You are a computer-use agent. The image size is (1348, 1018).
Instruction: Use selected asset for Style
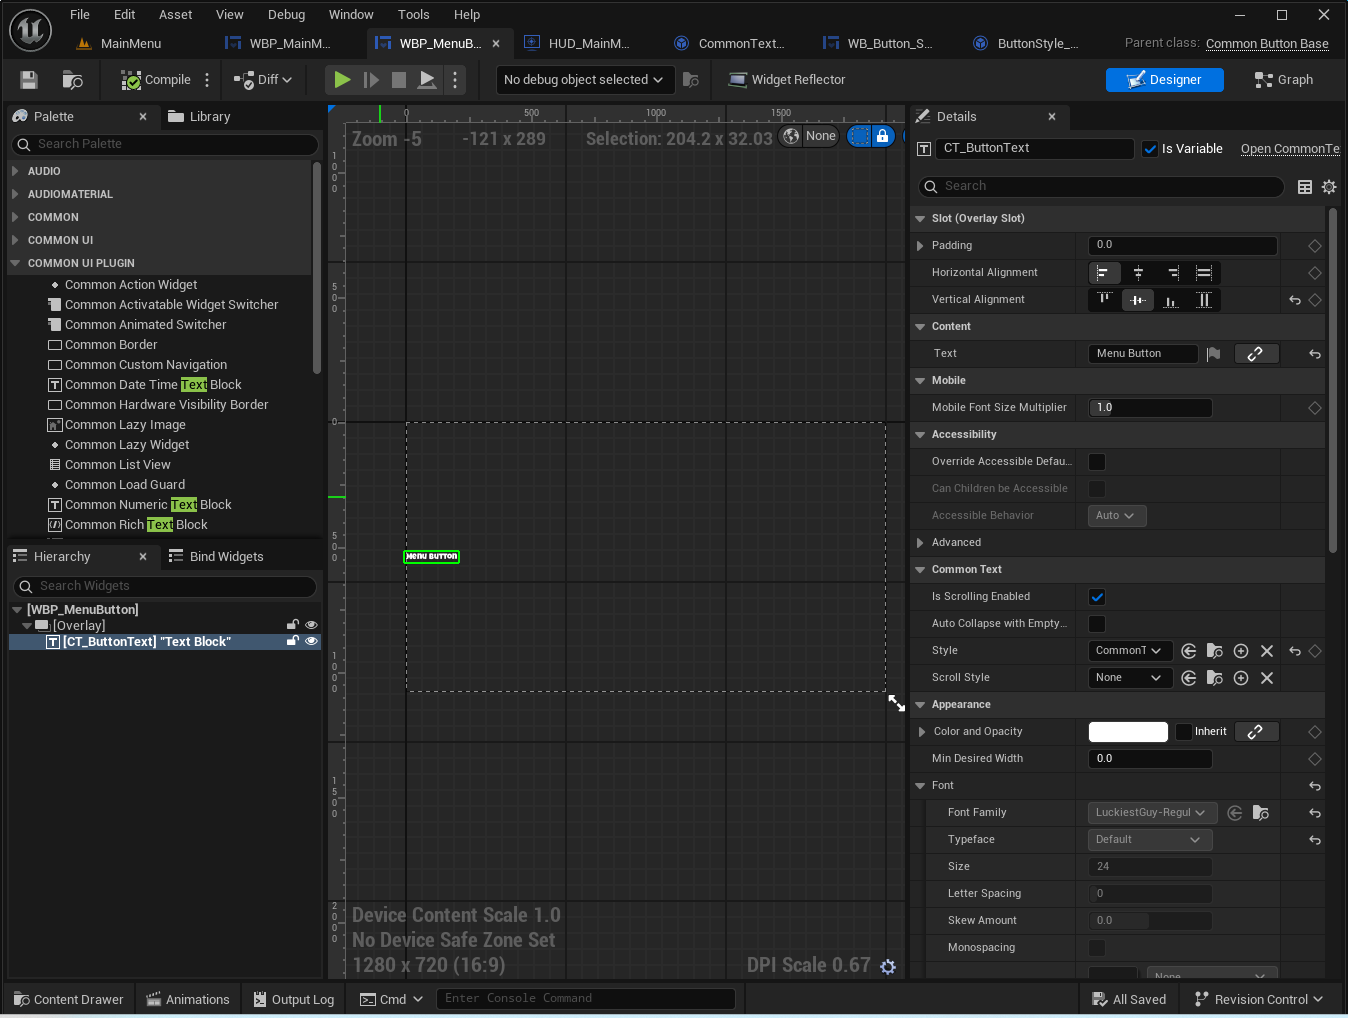coord(1189,651)
